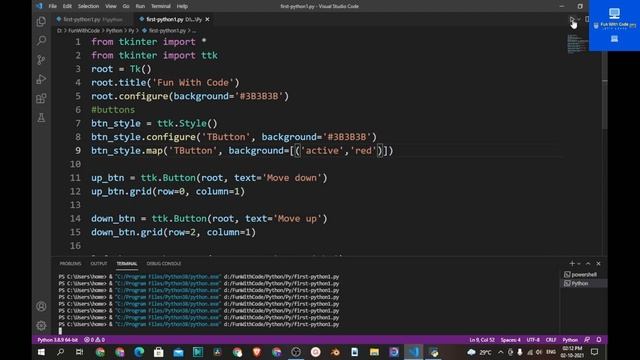Image resolution: width=640 pixels, height=360 pixels.
Task: Expand run options dropdown beside play icon
Action: [579, 19]
